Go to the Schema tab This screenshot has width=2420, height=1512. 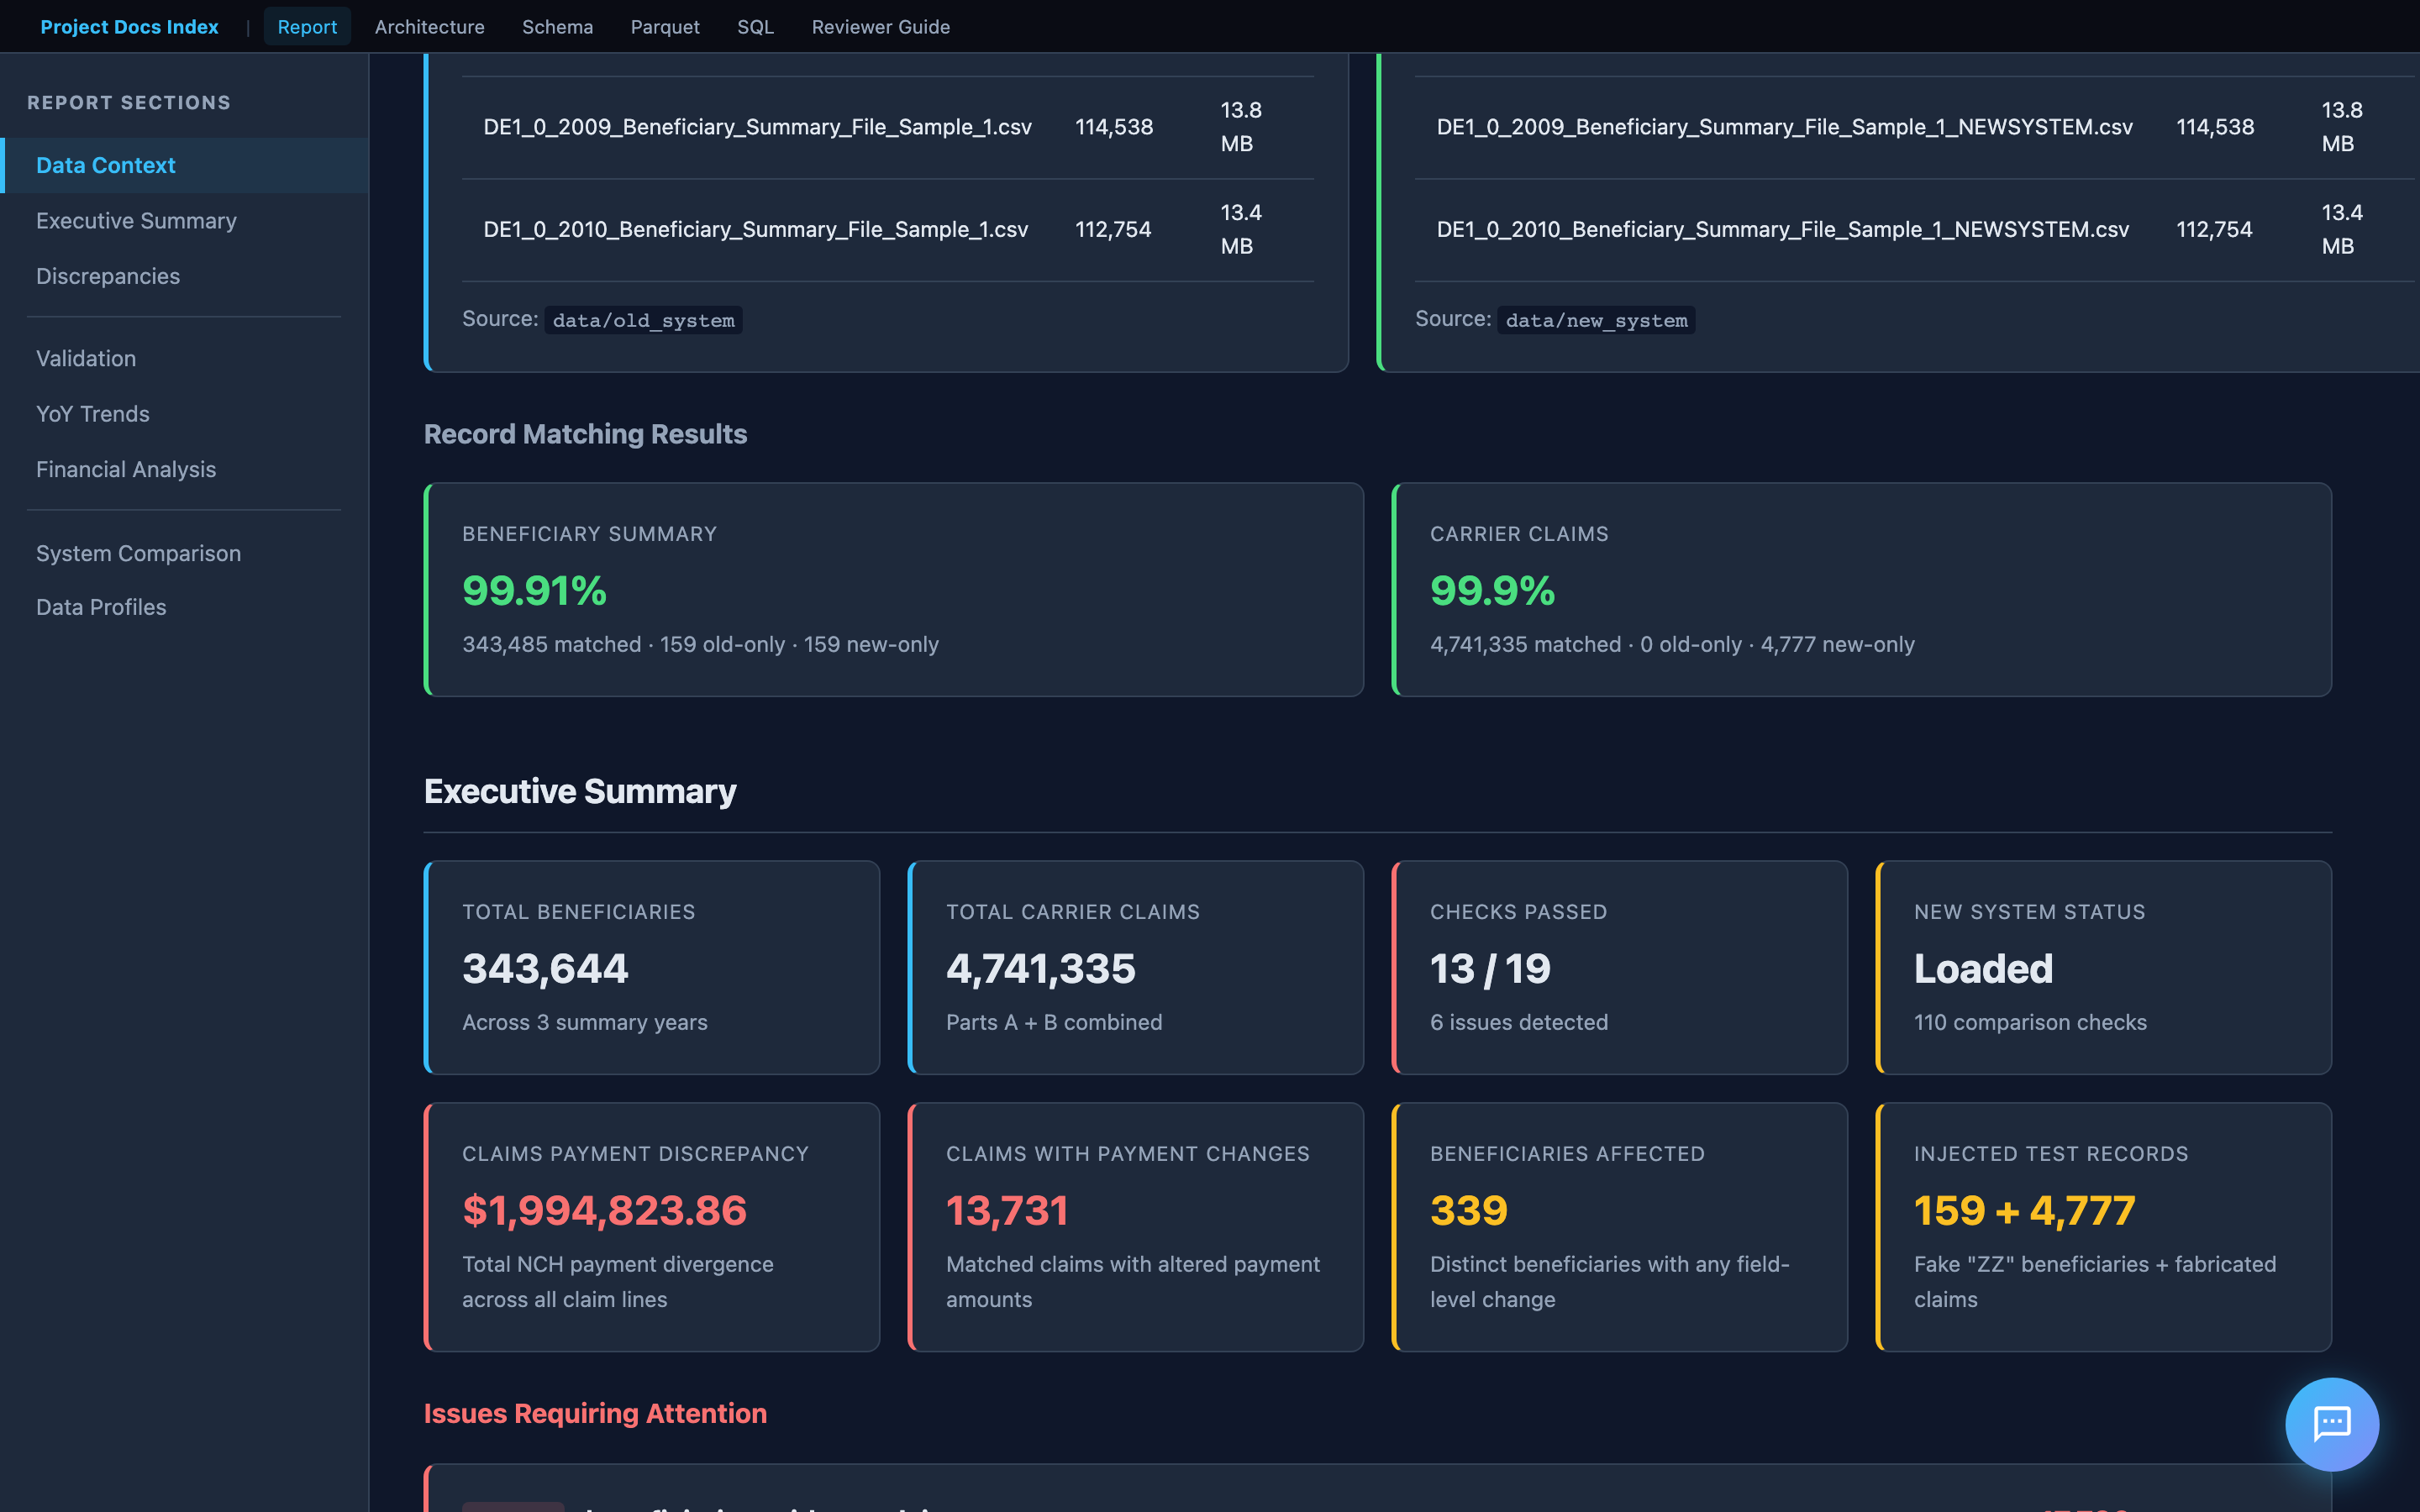(557, 27)
